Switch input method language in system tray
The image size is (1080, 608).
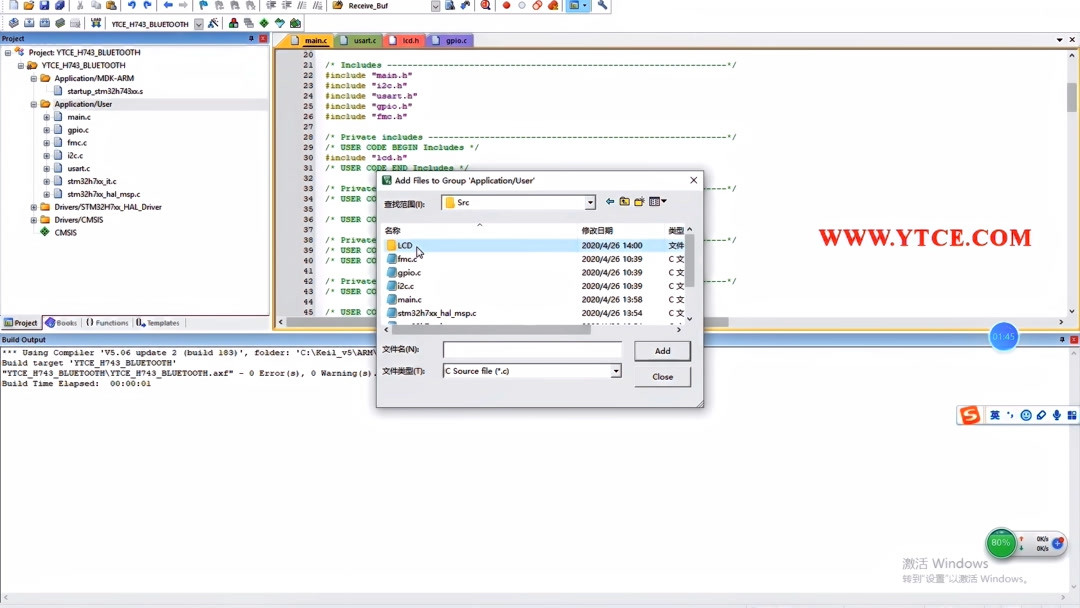tap(994, 414)
